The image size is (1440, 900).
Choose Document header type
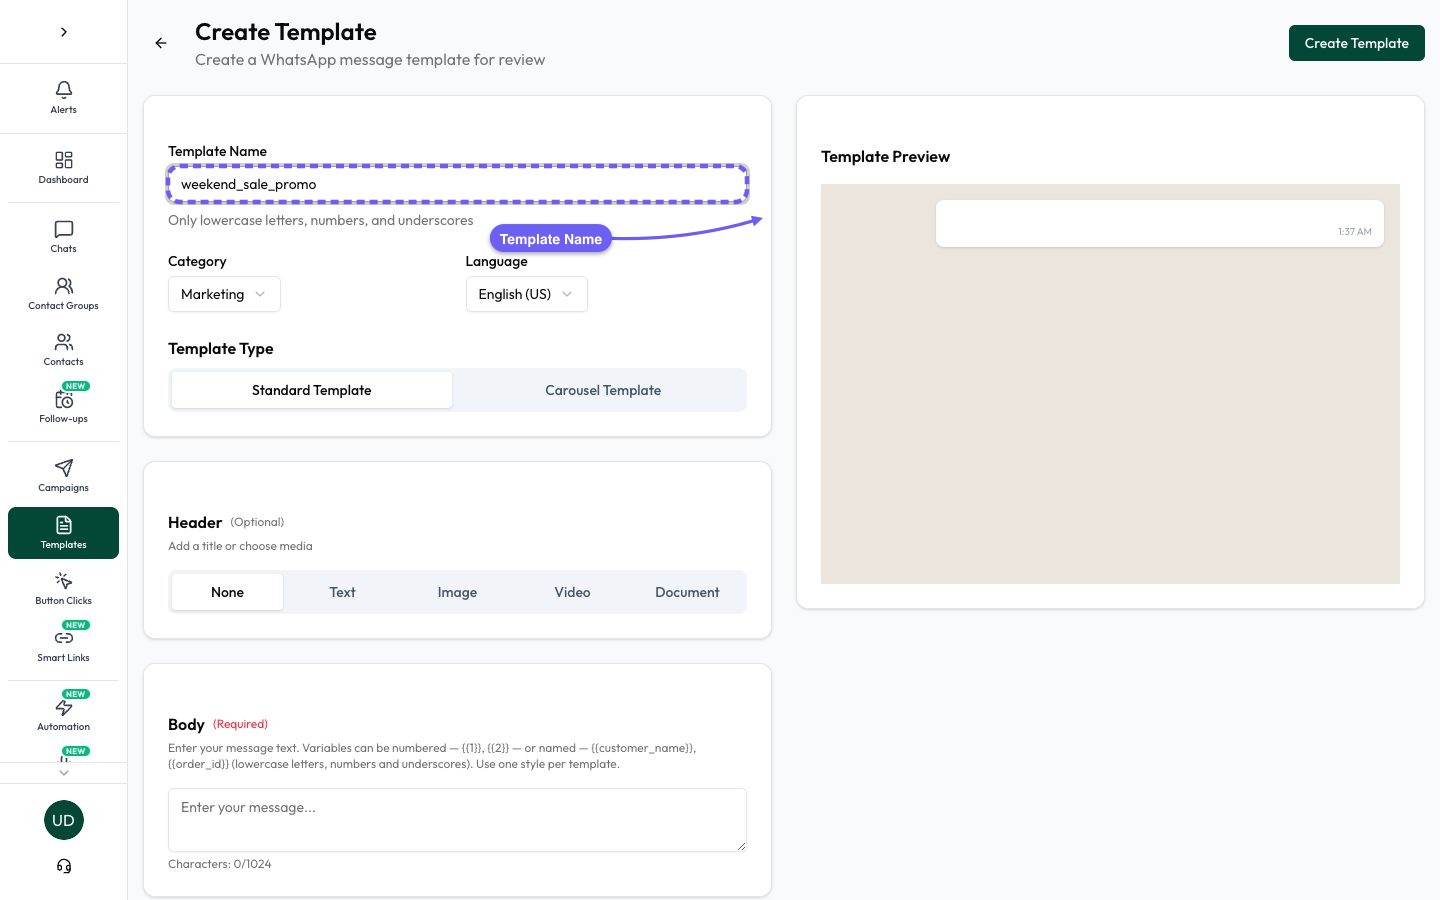[x=687, y=592]
